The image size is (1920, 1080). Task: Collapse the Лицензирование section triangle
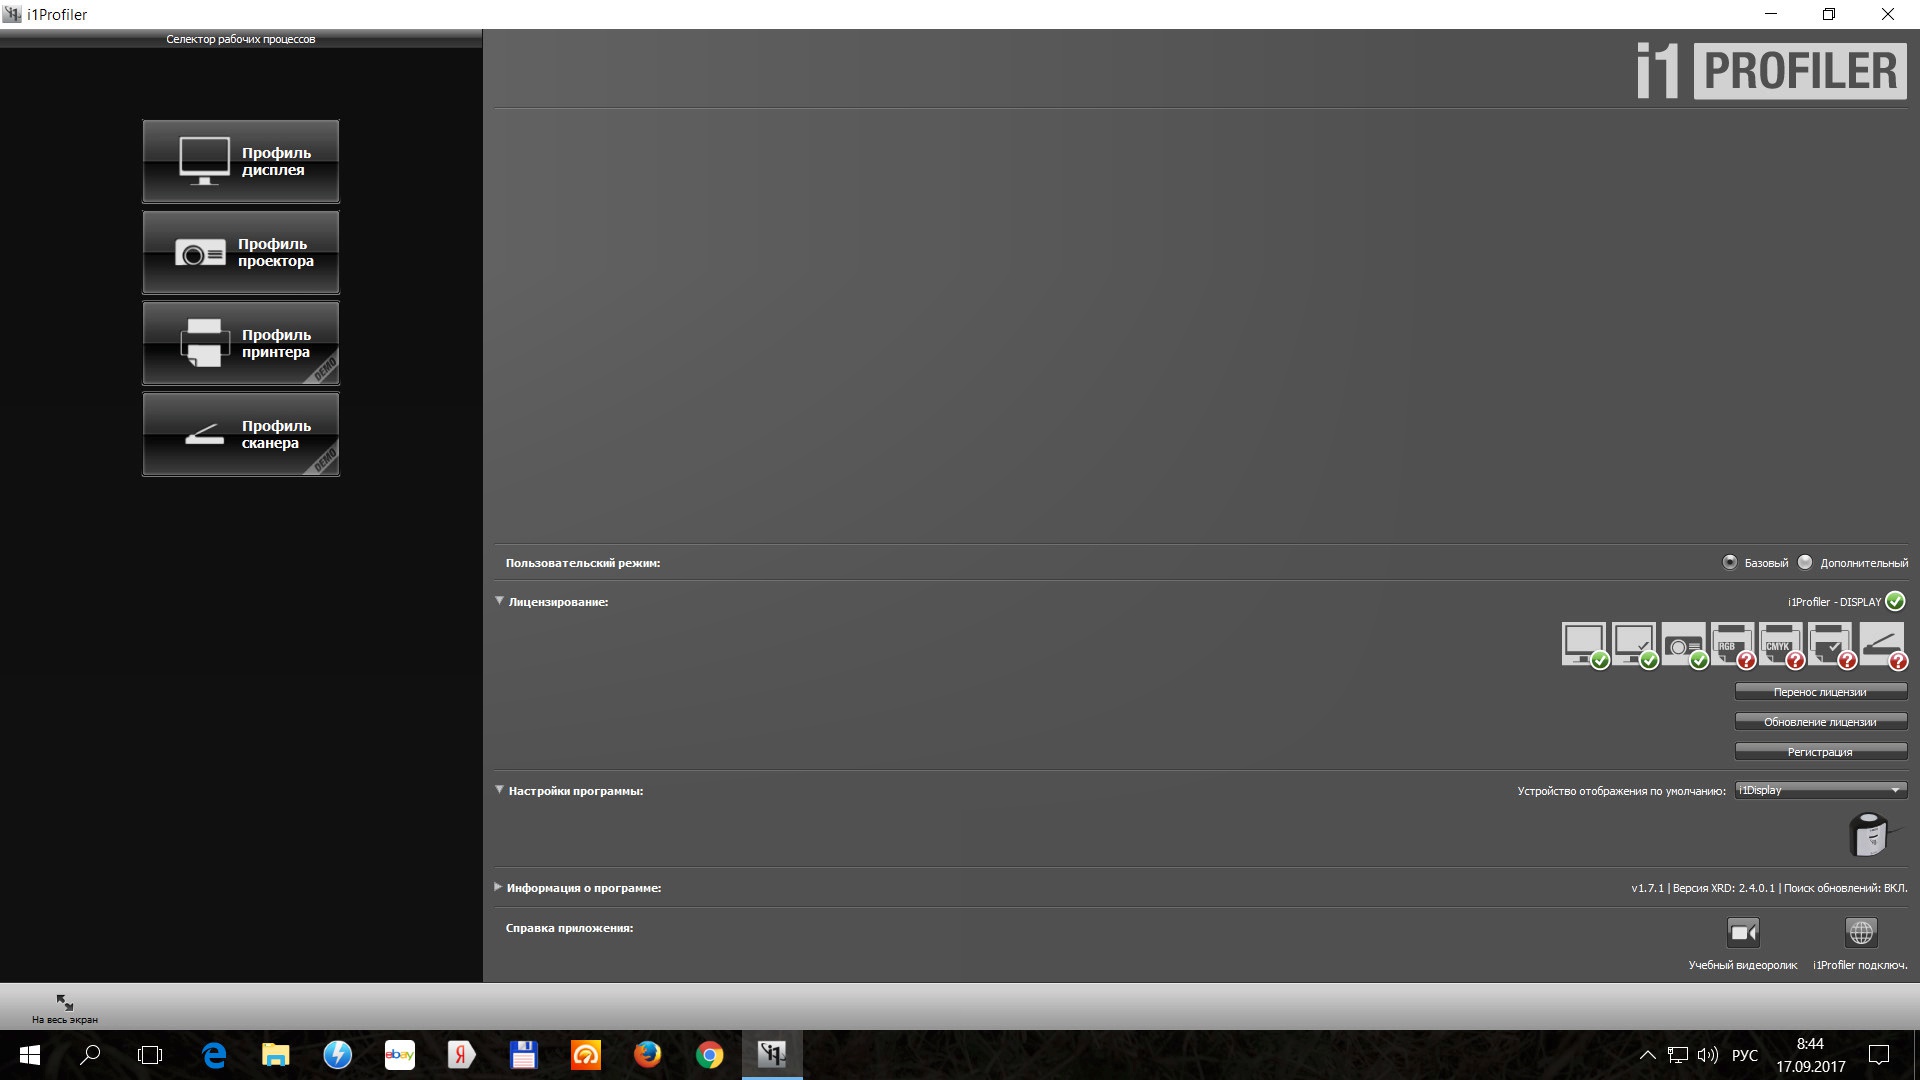[x=499, y=601]
